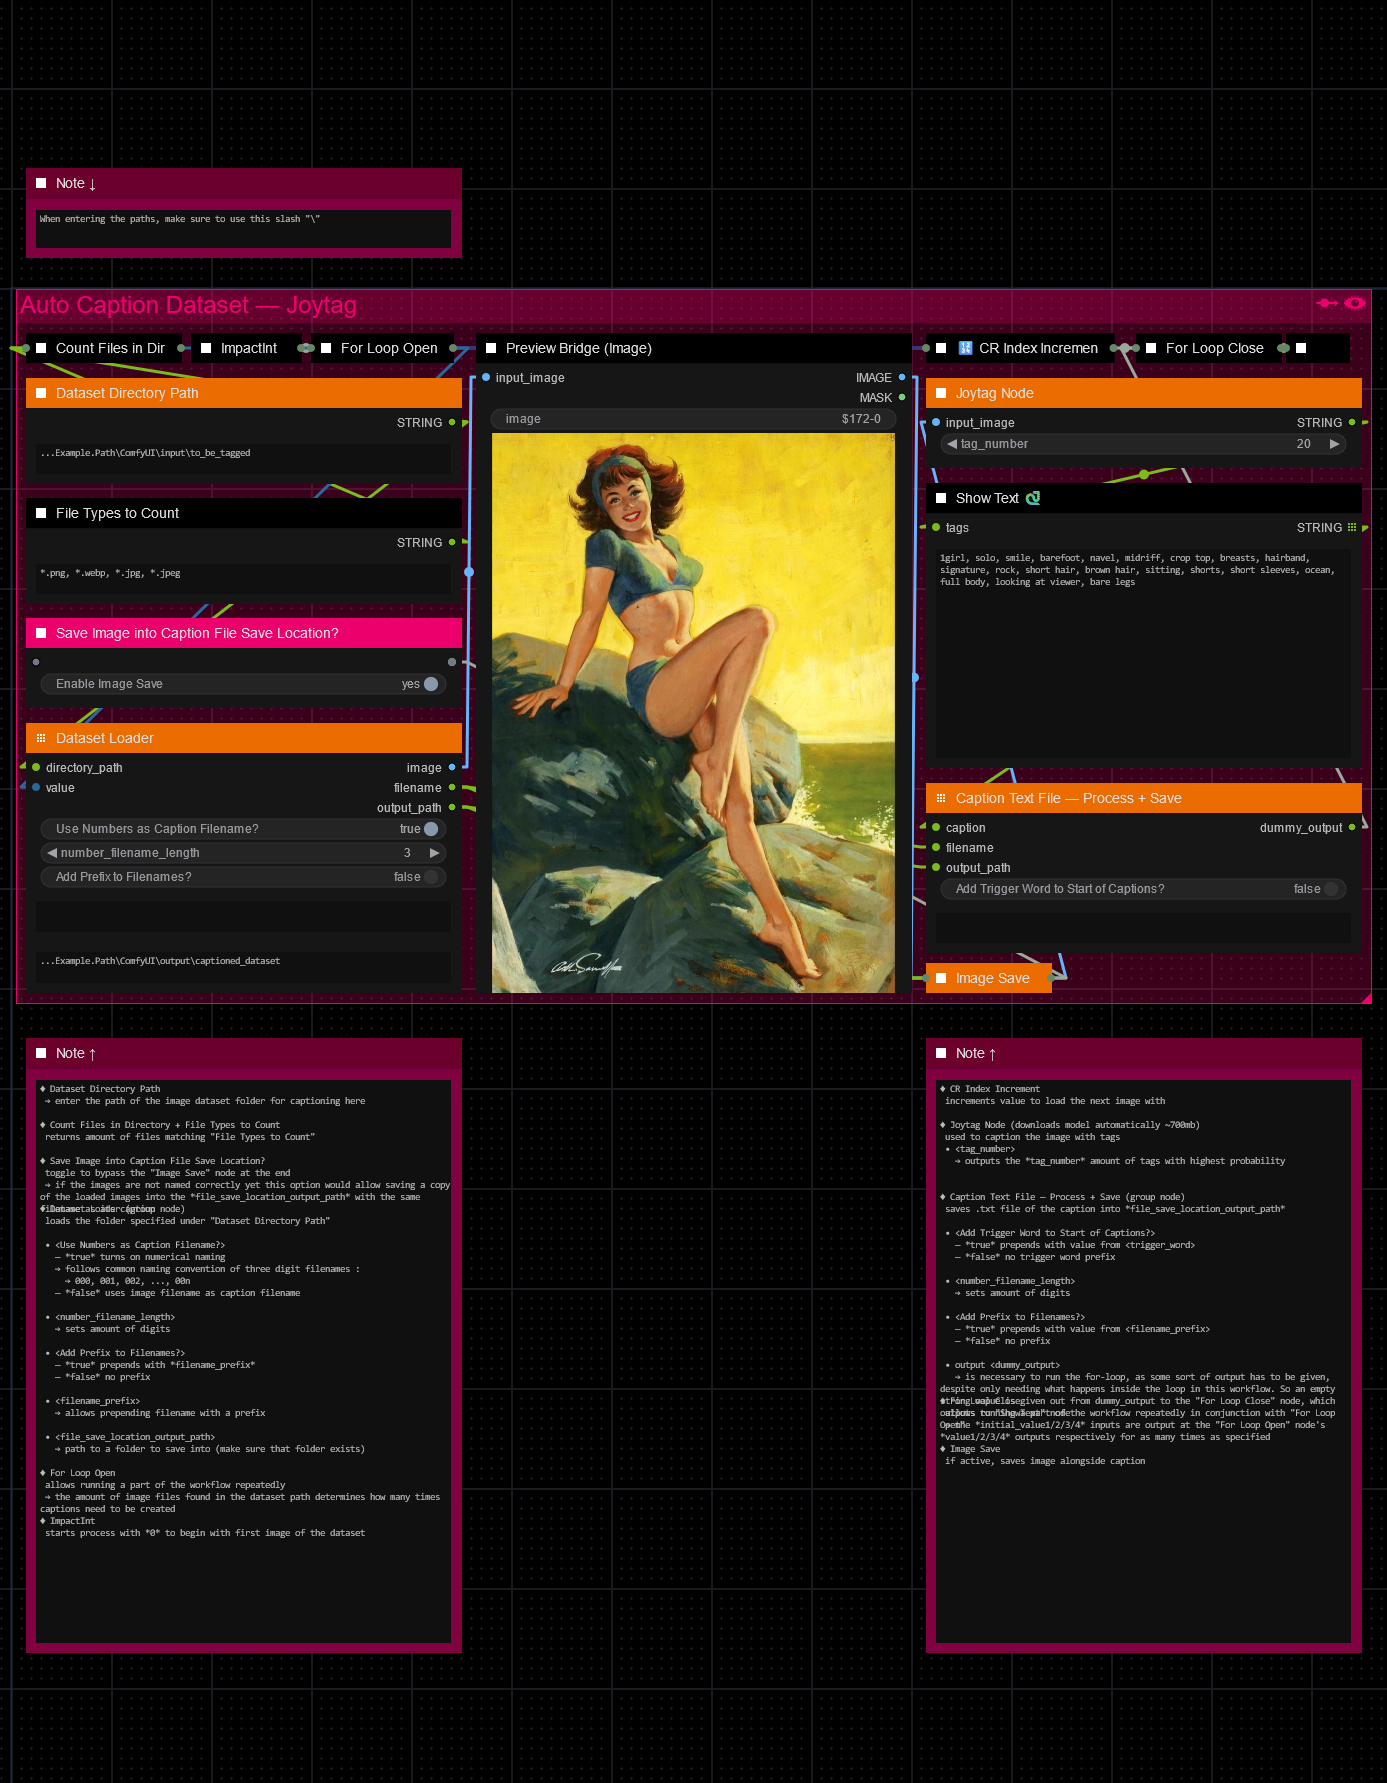Expand the For Loop Close node
The height and width of the screenshot is (1783, 1387).
[x=1151, y=348]
